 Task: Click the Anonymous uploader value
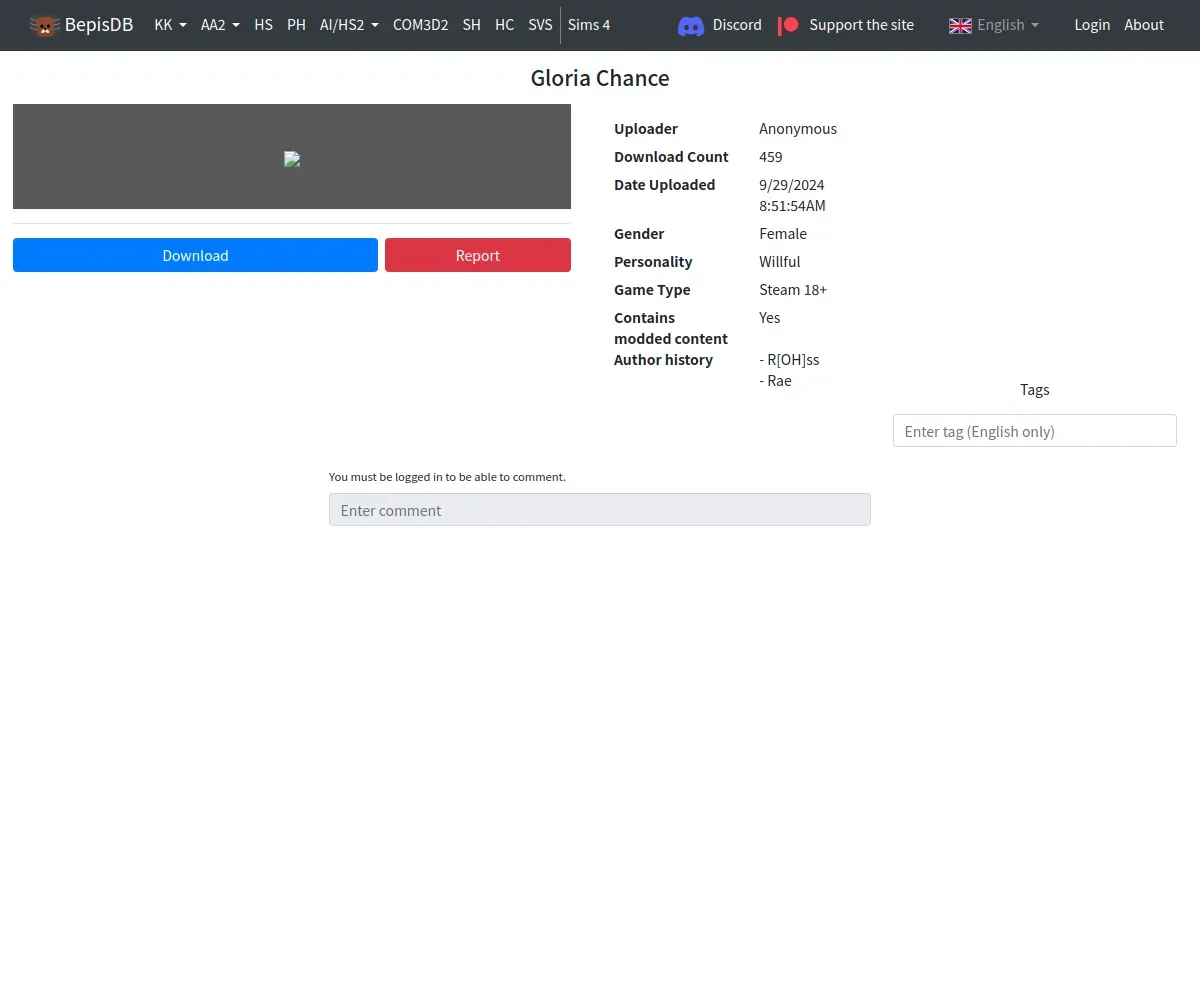[798, 129]
